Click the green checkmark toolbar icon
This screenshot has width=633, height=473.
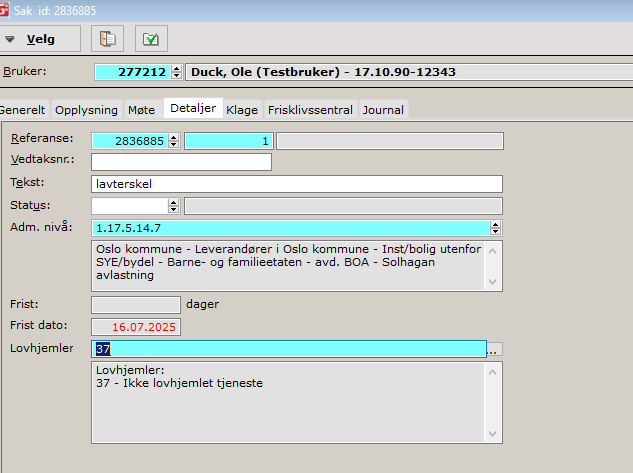tap(151, 39)
